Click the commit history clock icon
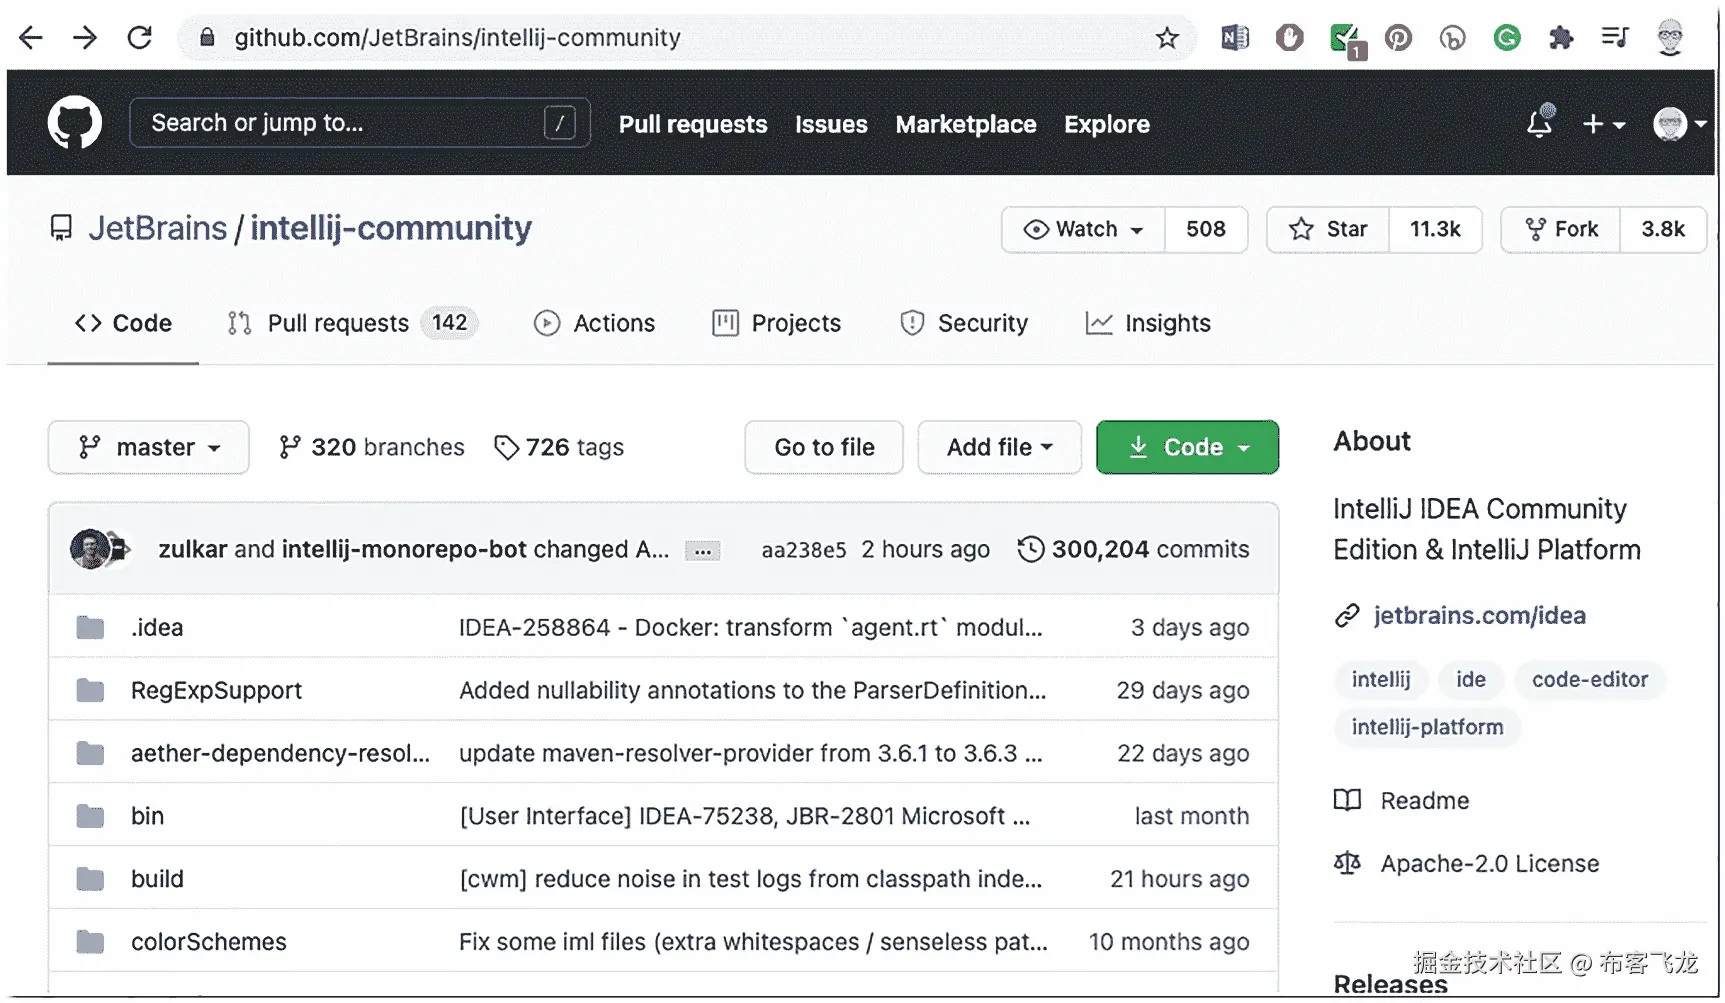 click(1031, 549)
